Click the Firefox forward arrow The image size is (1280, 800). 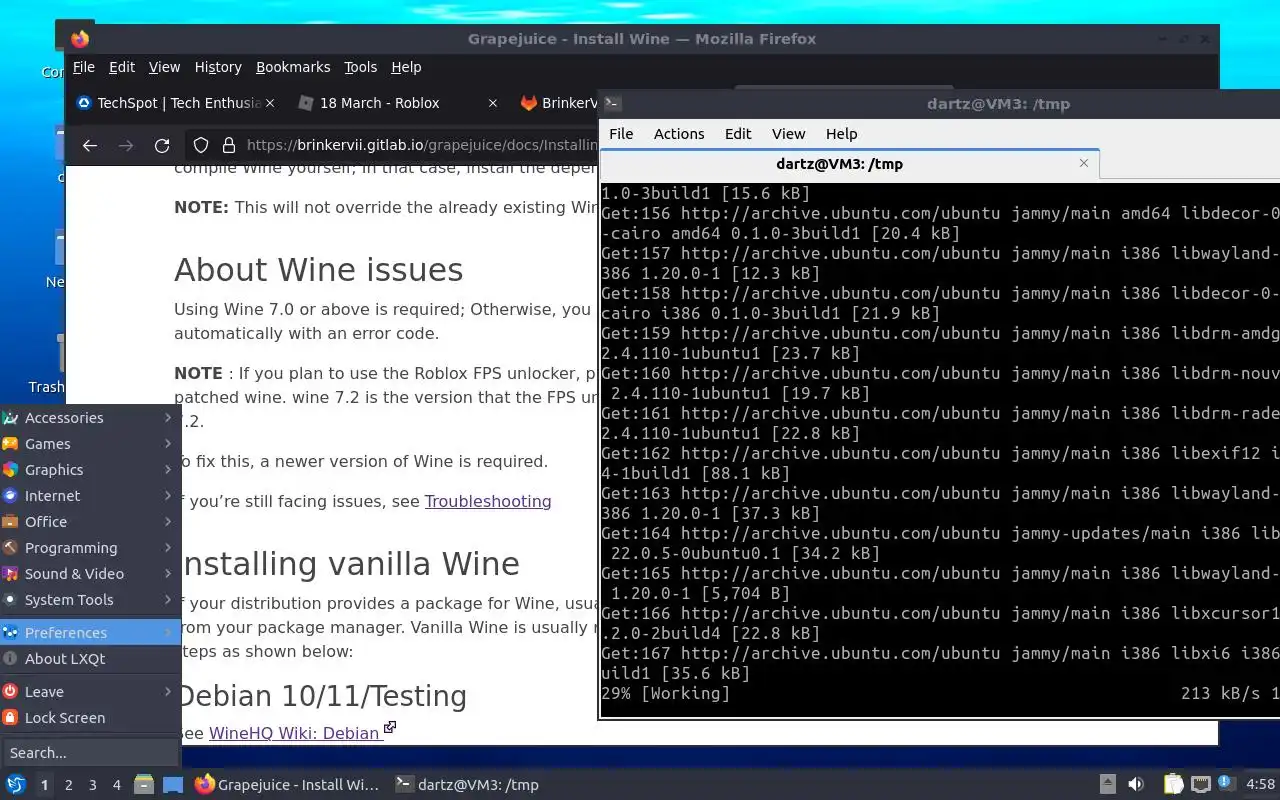(x=126, y=146)
